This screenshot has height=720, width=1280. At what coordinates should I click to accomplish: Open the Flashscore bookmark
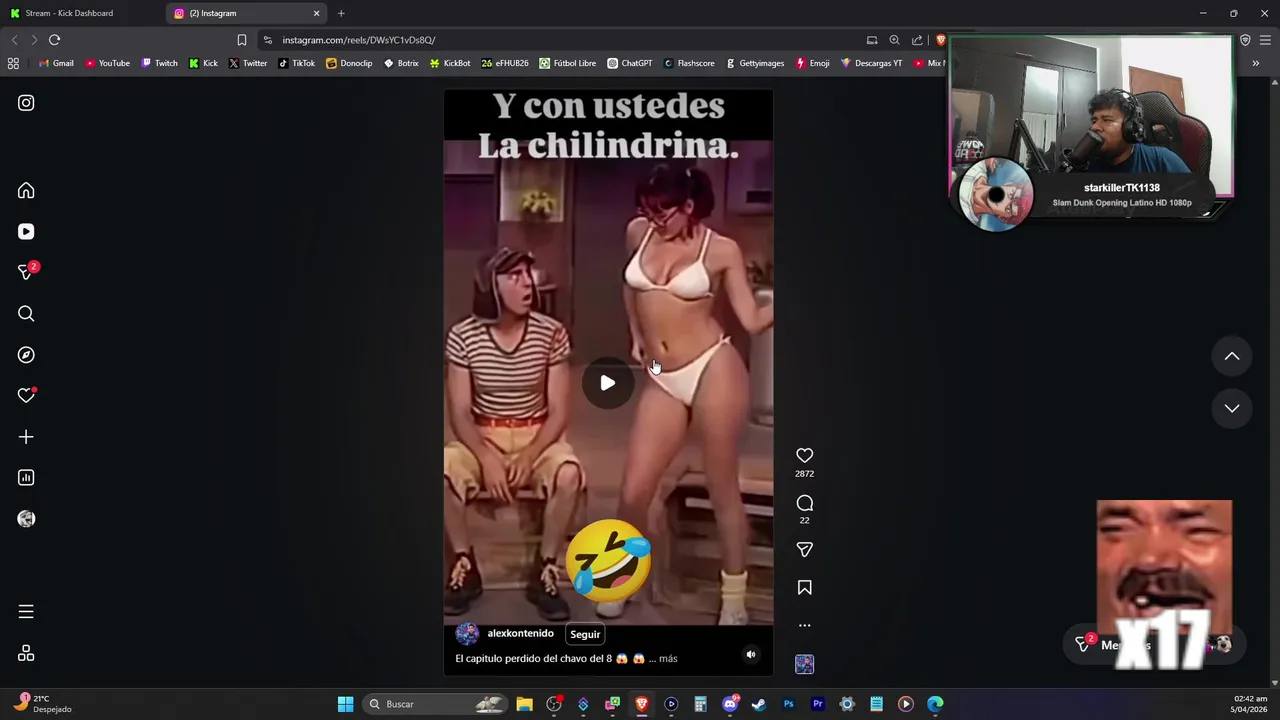coord(689,63)
